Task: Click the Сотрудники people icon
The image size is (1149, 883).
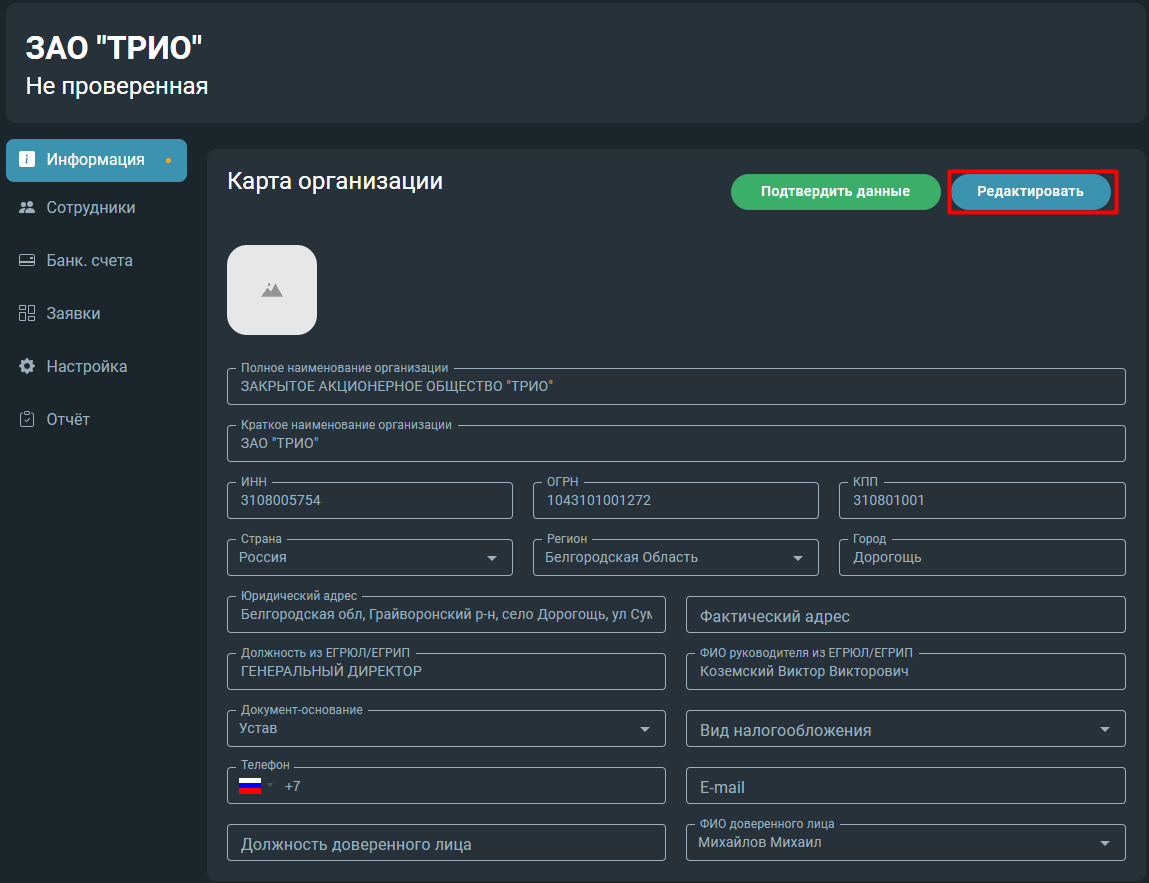Action: (x=27, y=207)
